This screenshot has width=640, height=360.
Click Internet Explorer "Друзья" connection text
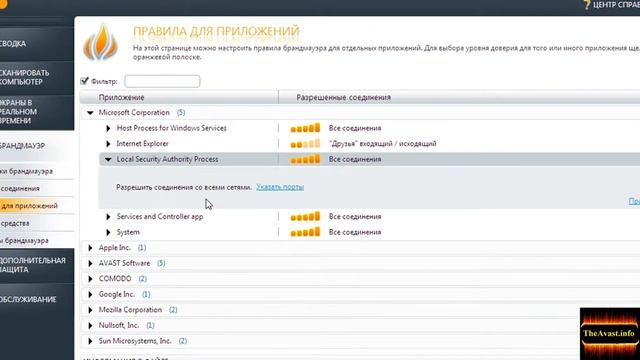pos(382,144)
